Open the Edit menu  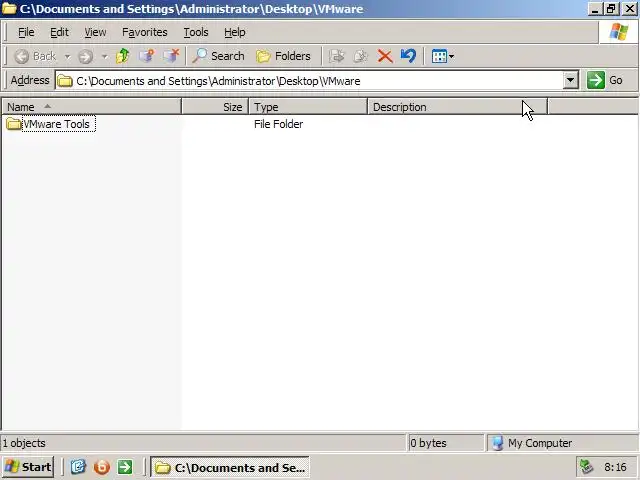[59, 32]
